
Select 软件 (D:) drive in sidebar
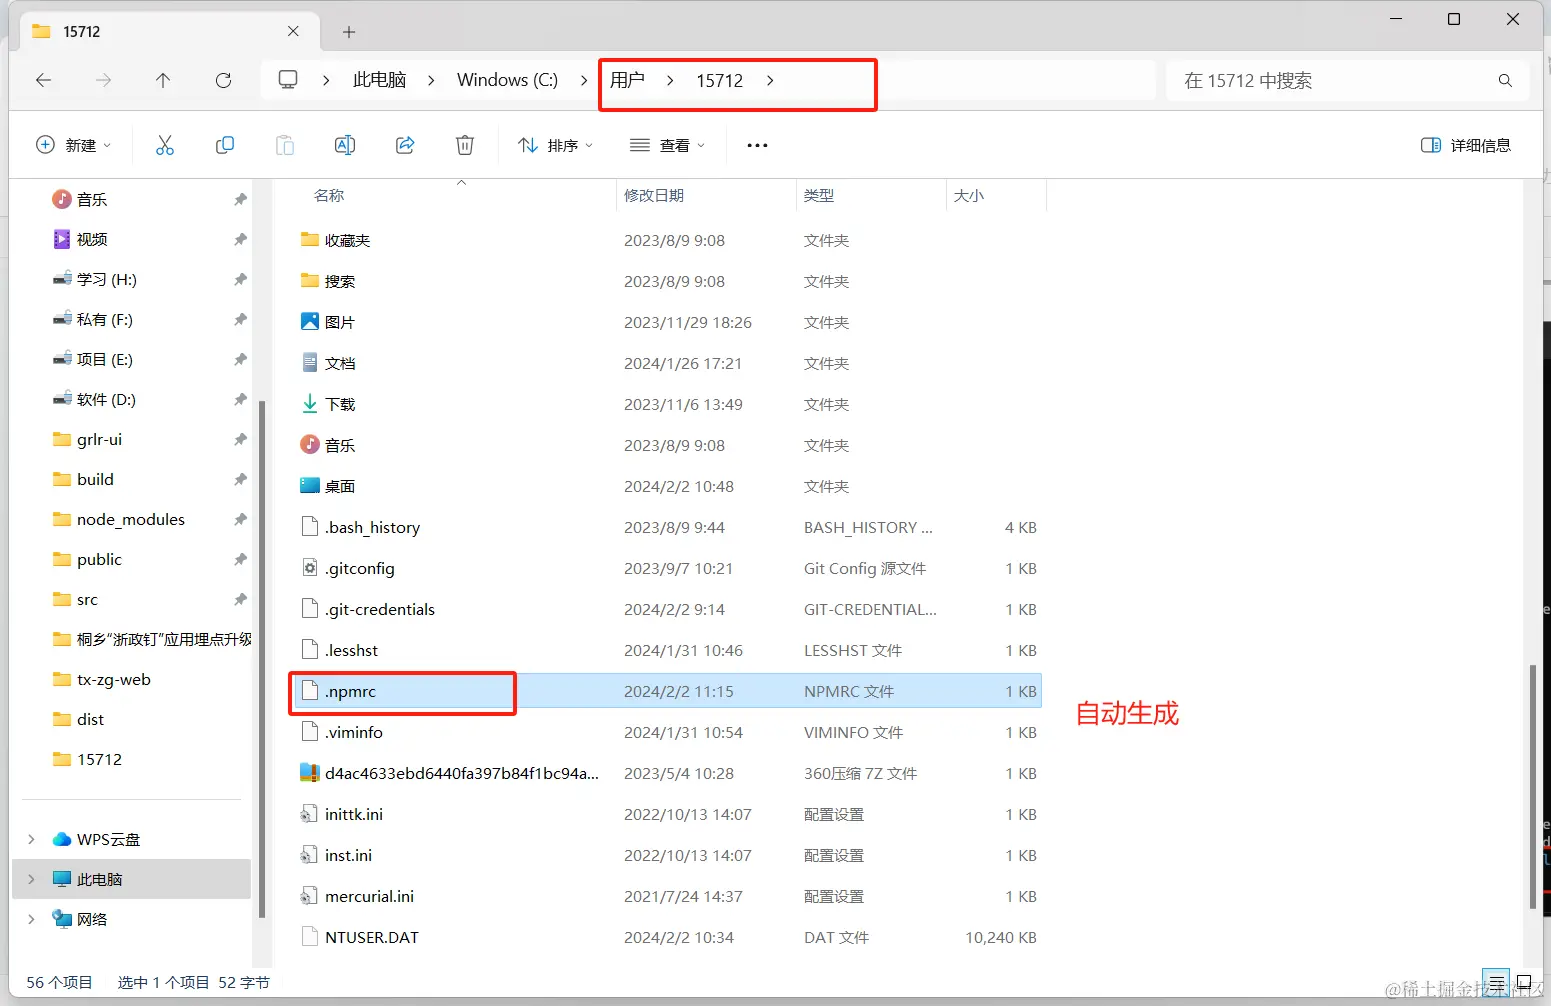[x=106, y=399]
